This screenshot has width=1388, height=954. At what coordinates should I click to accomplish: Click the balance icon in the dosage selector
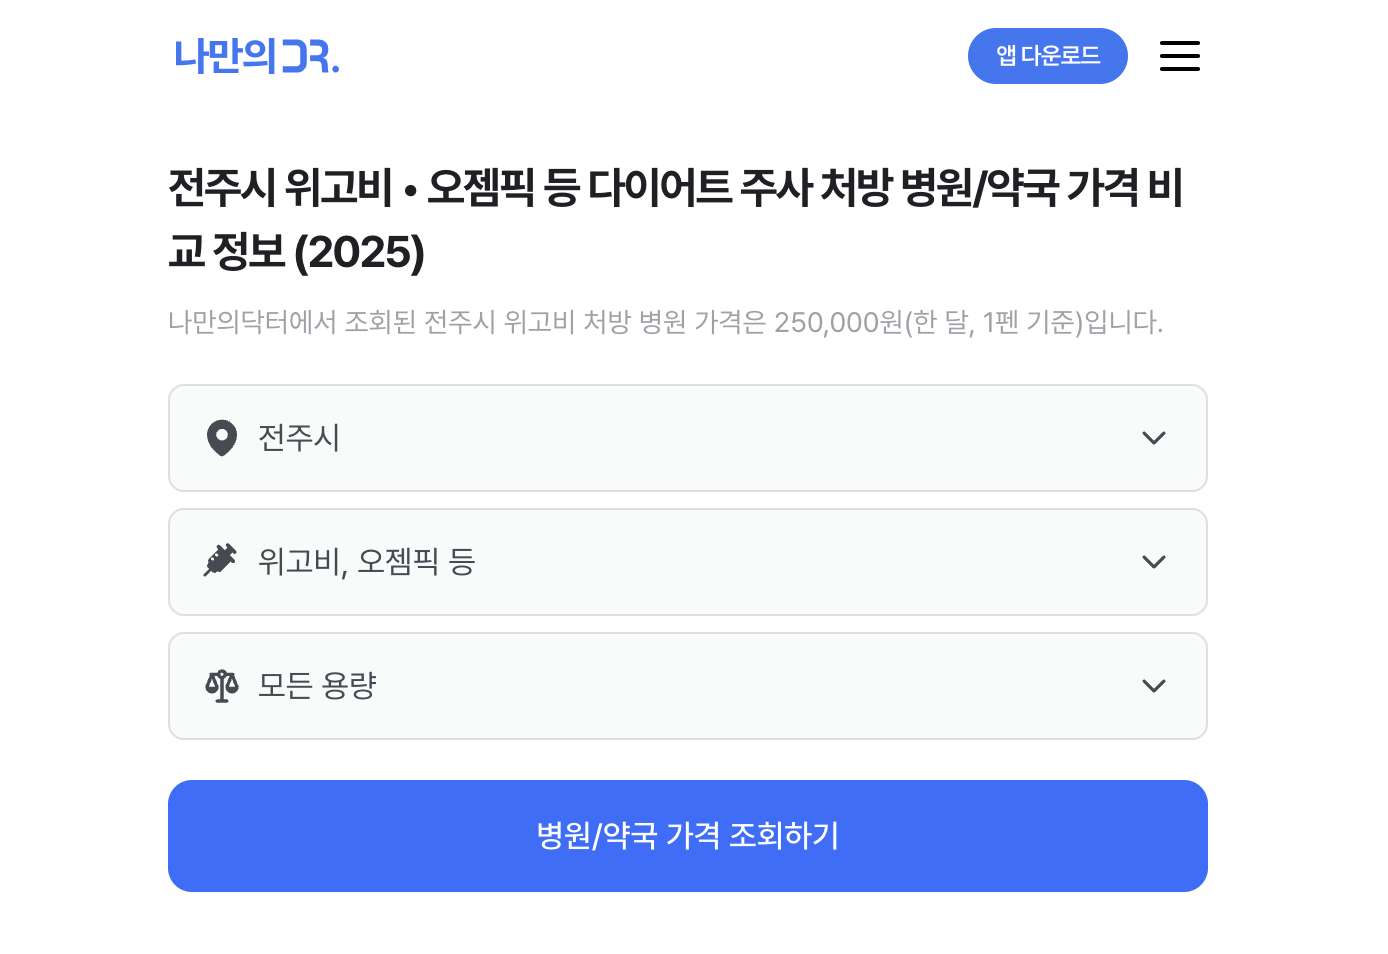[221, 686]
